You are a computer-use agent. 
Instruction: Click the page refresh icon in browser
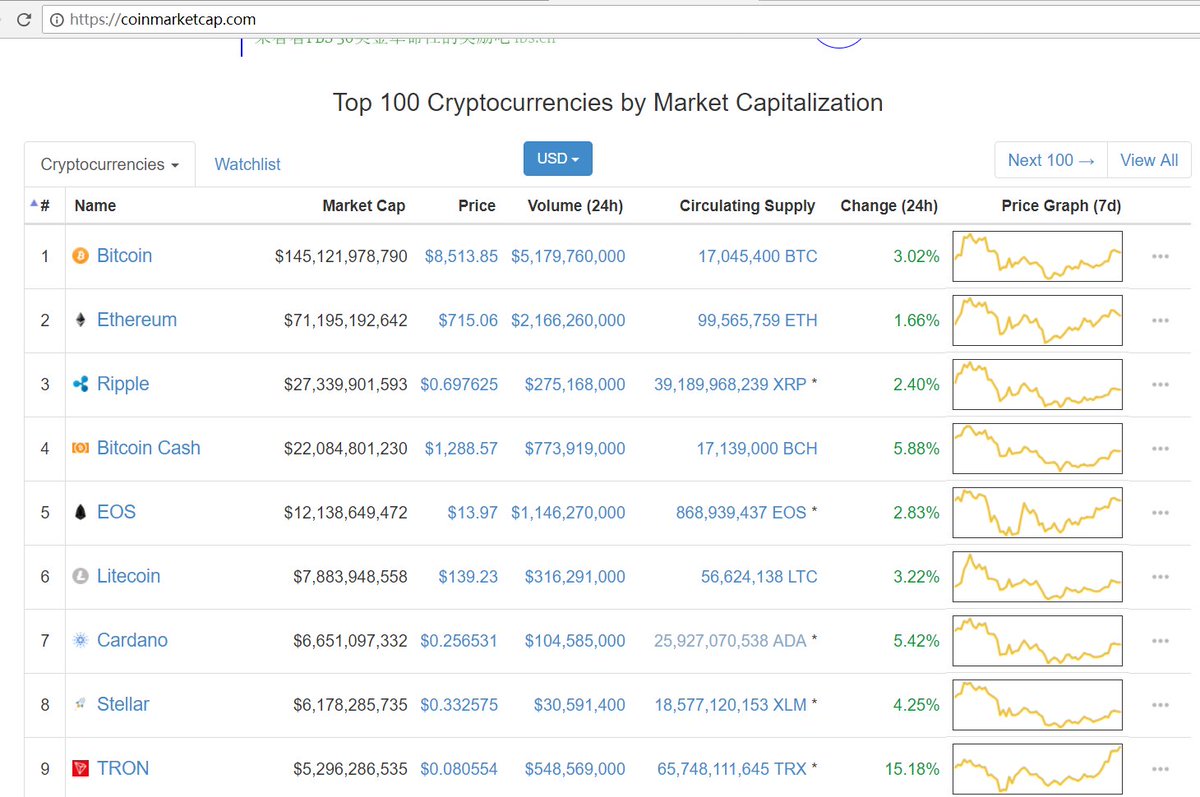(x=25, y=18)
